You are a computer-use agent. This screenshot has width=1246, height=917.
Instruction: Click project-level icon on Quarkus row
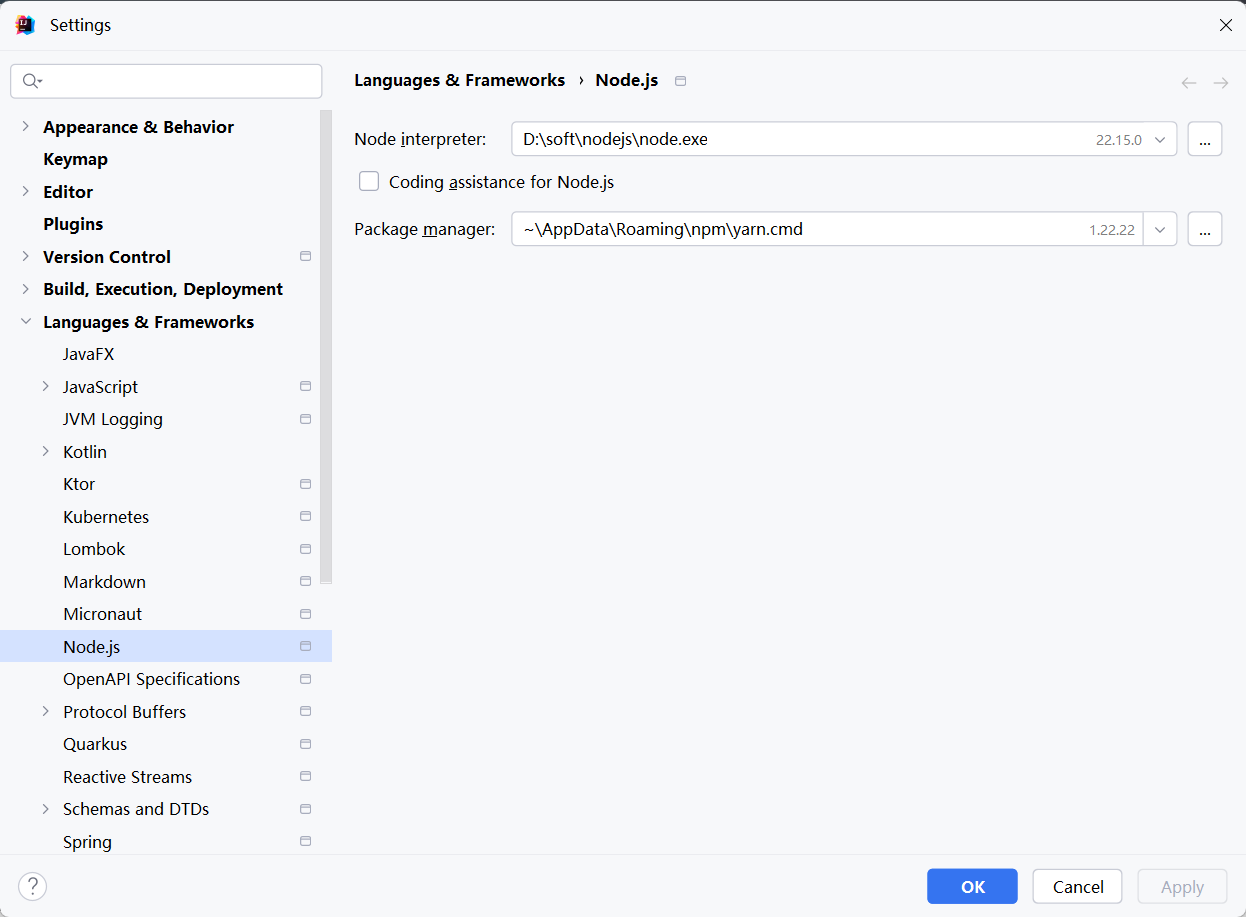[x=306, y=744]
